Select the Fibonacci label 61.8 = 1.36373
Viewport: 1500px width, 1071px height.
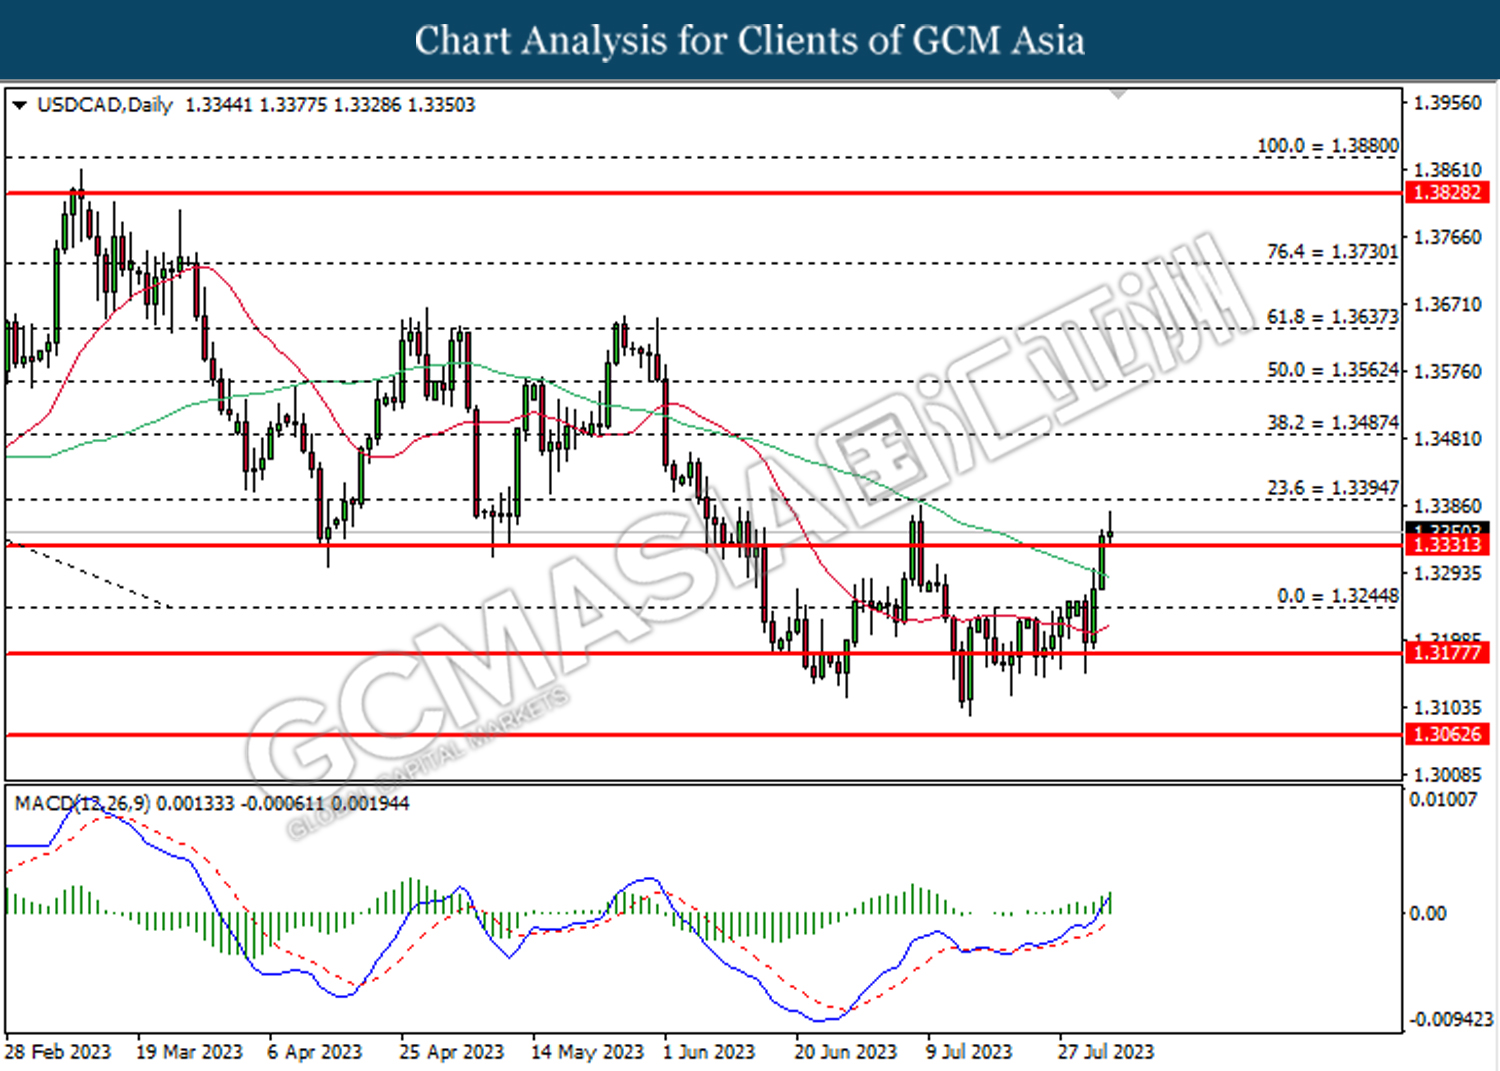pyautogui.click(x=1332, y=317)
